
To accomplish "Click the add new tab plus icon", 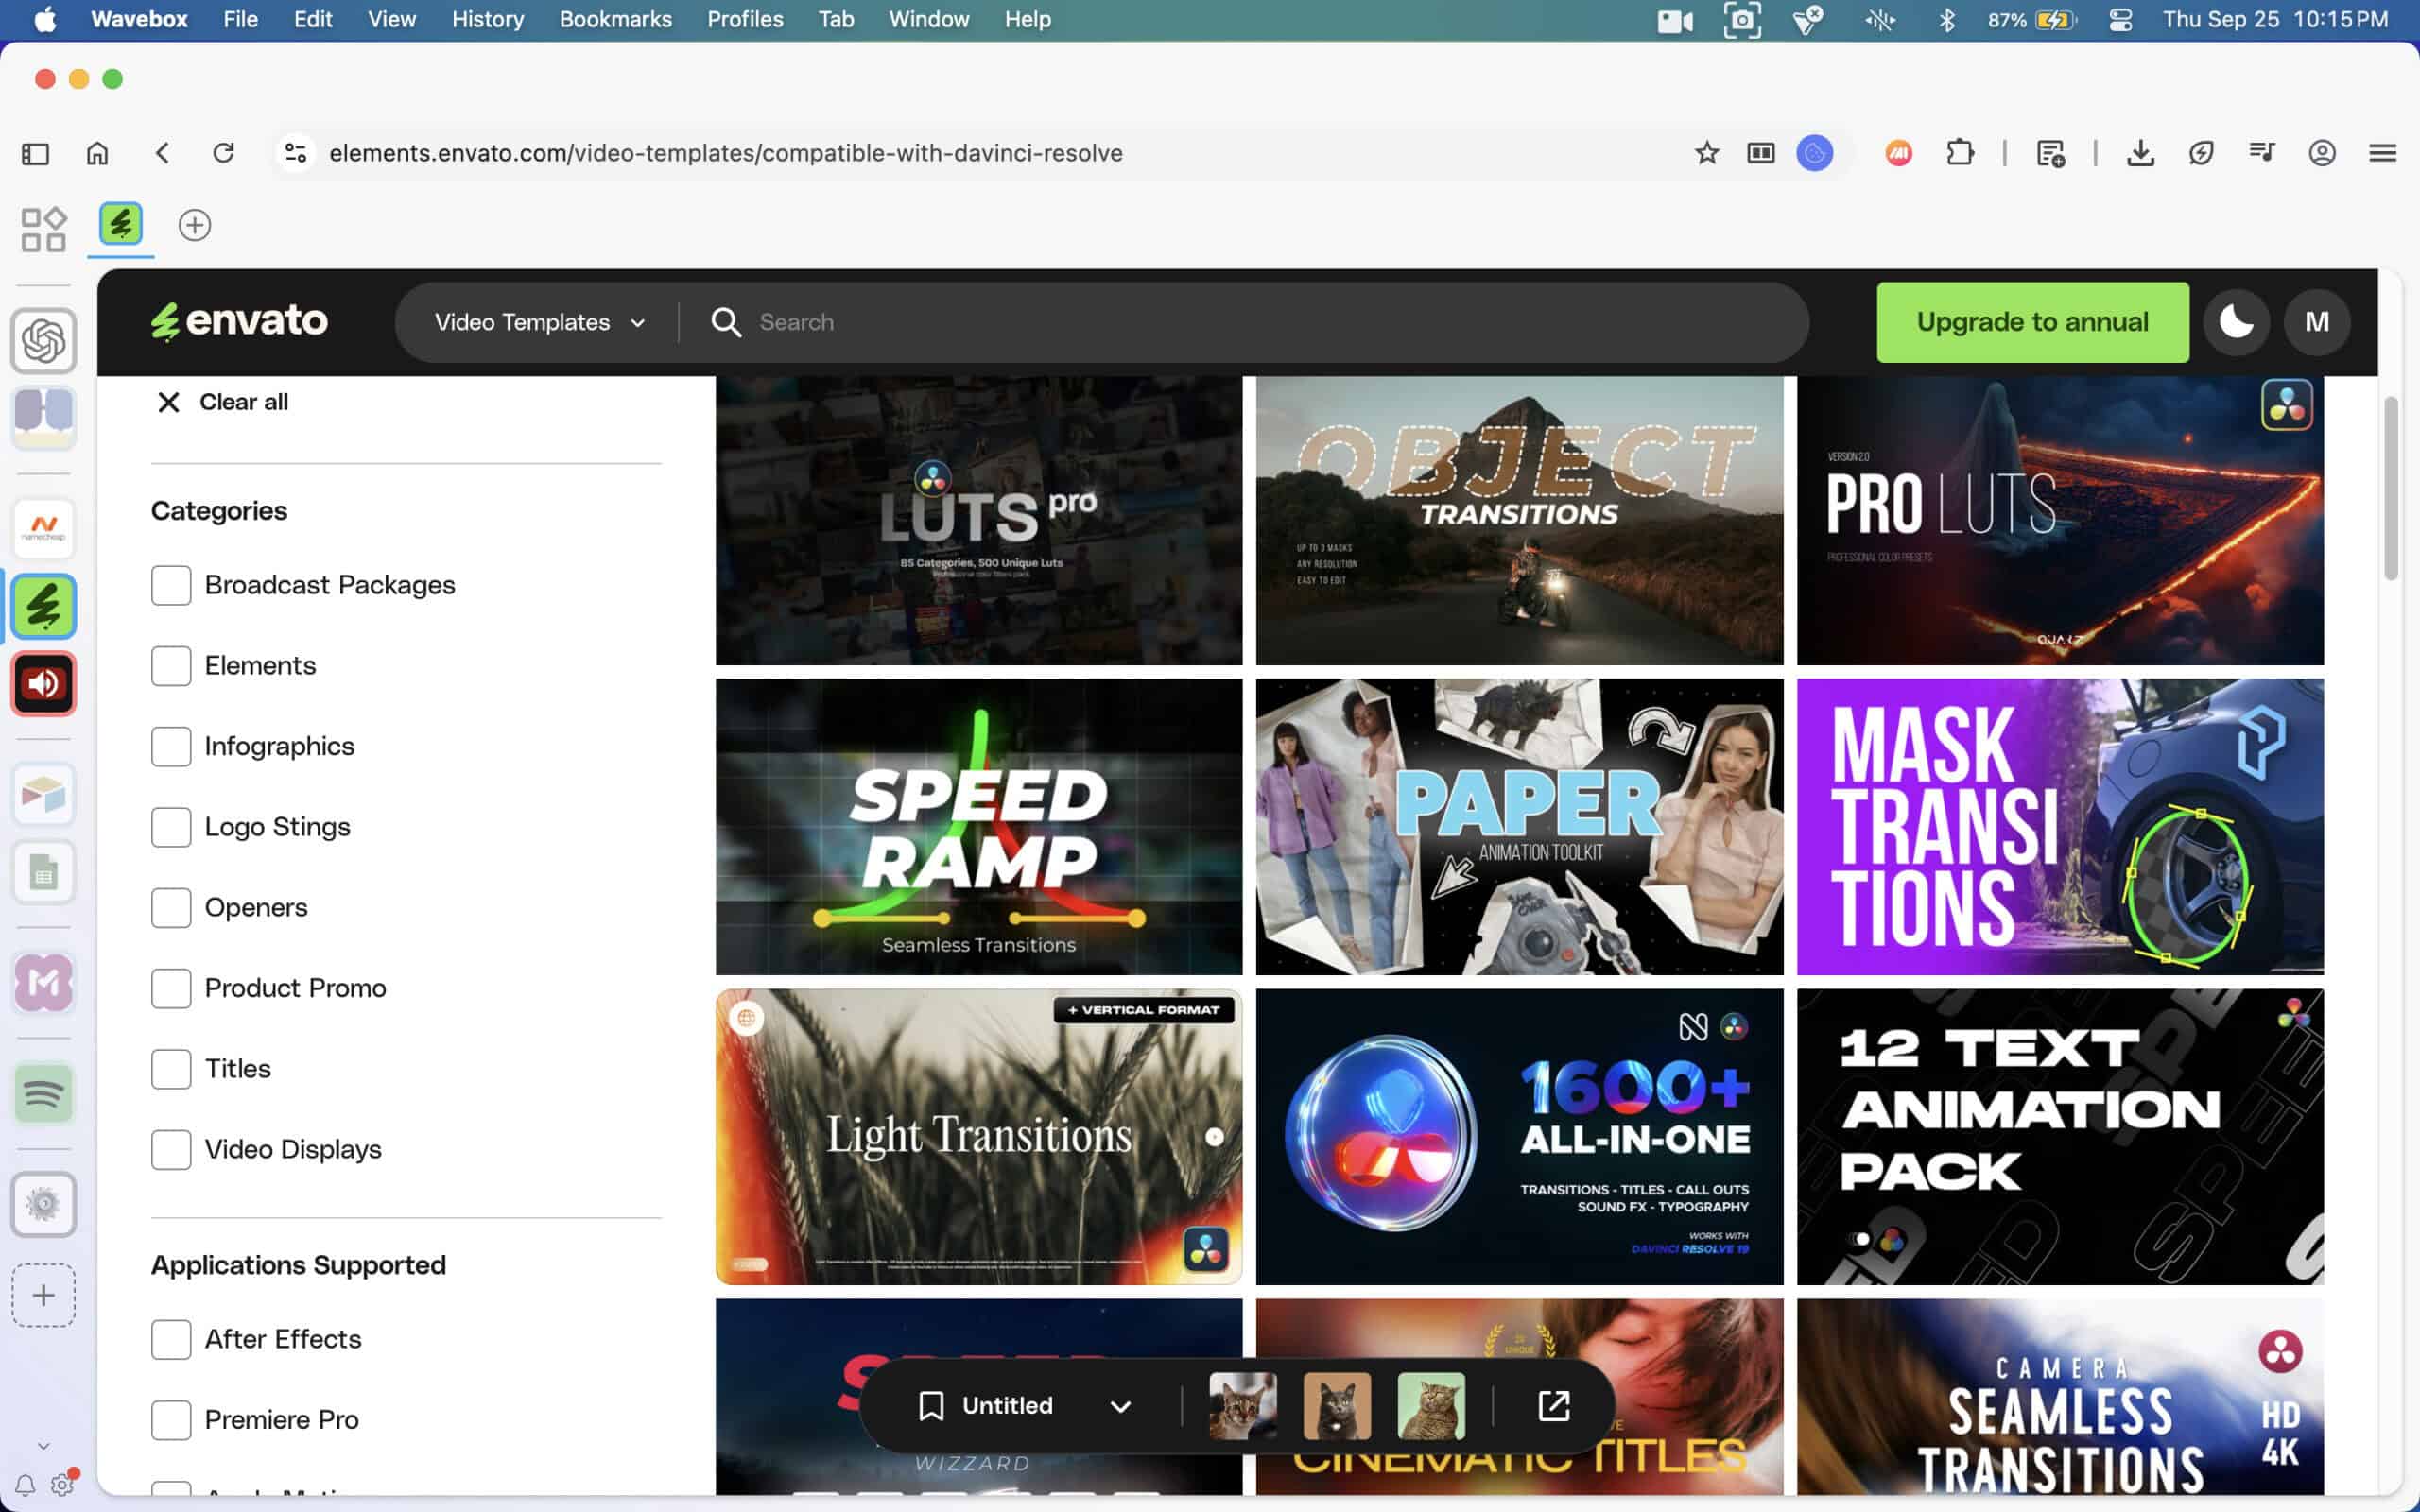I will click(194, 225).
